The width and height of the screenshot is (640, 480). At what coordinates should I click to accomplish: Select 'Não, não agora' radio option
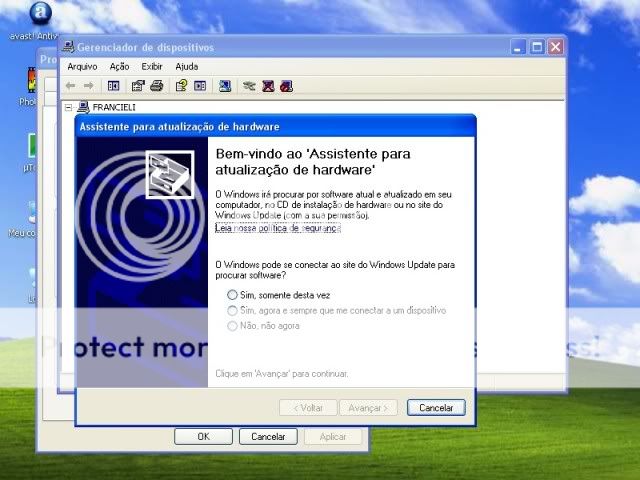[233, 325]
